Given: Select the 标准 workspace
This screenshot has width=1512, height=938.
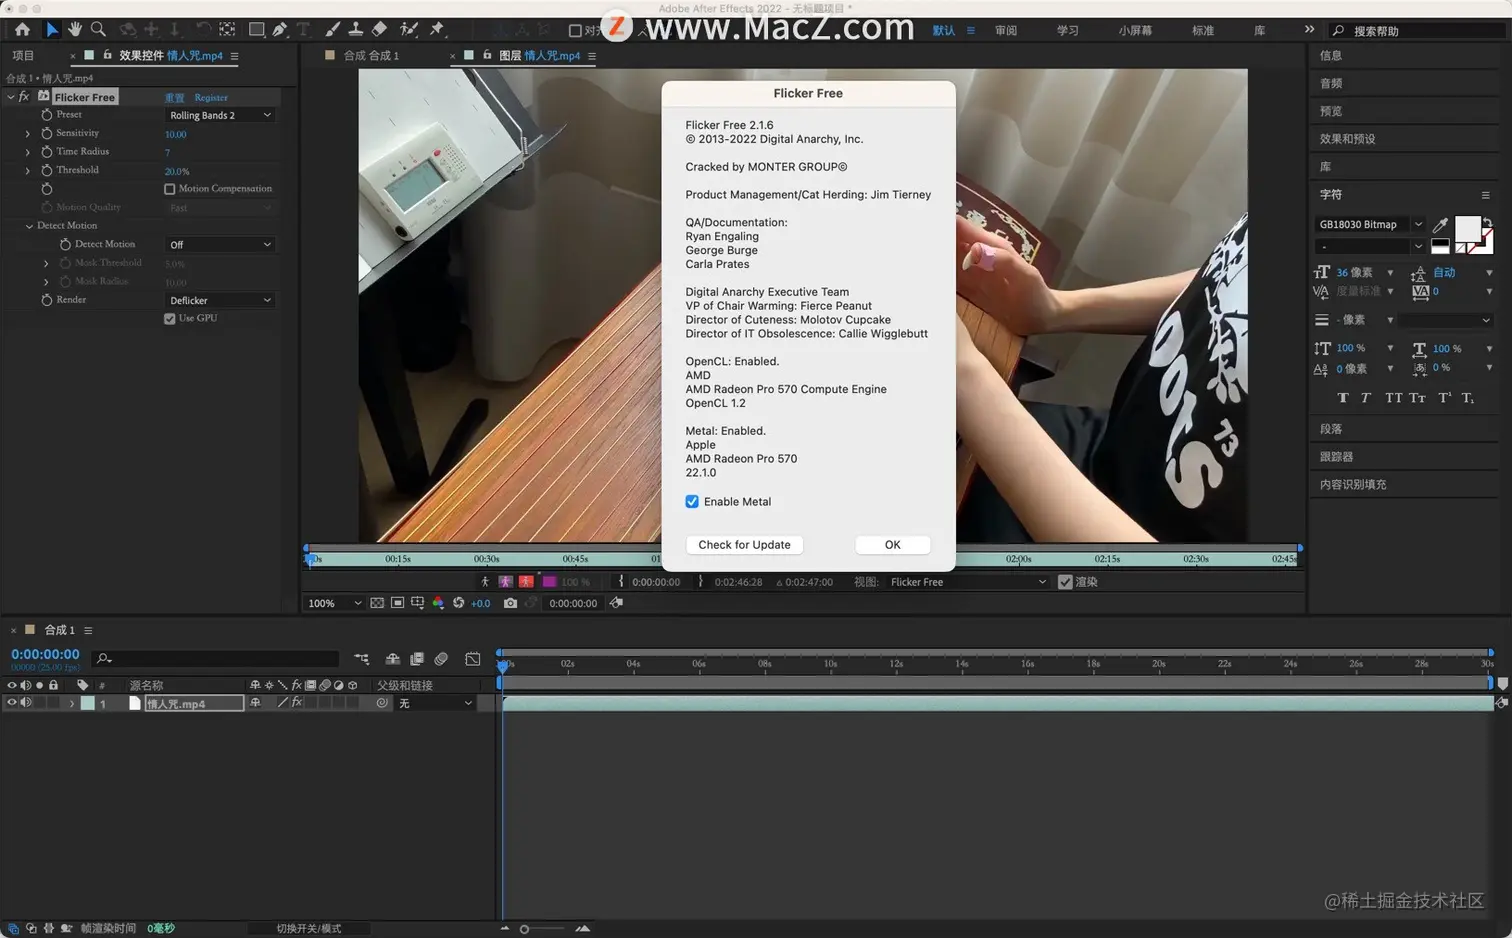Looking at the screenshot, I should point(1203,31).
